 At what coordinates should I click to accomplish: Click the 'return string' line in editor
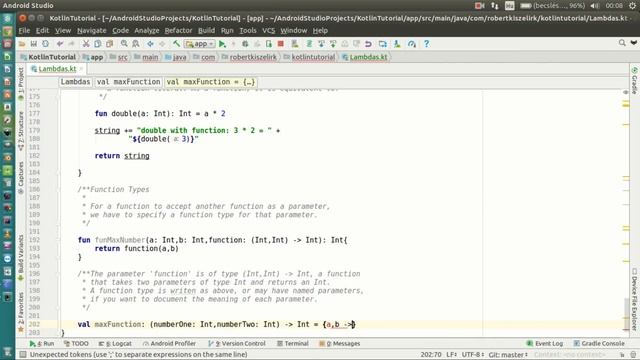coord(122,156)
